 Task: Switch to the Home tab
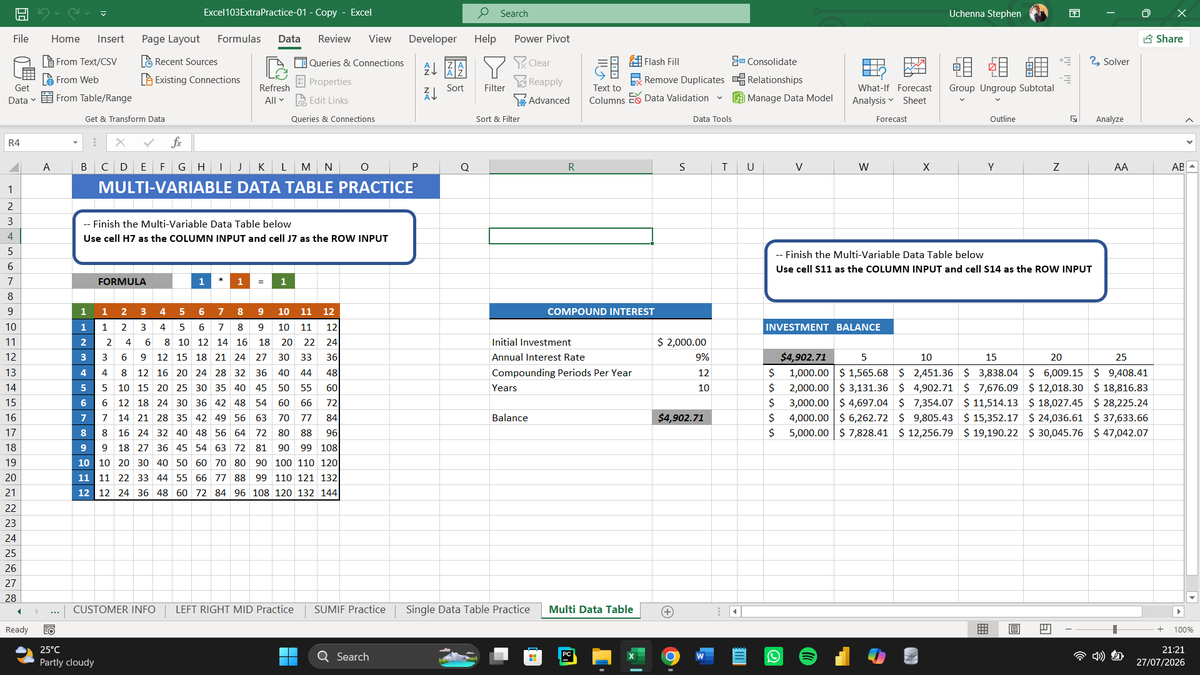point(65,38)
